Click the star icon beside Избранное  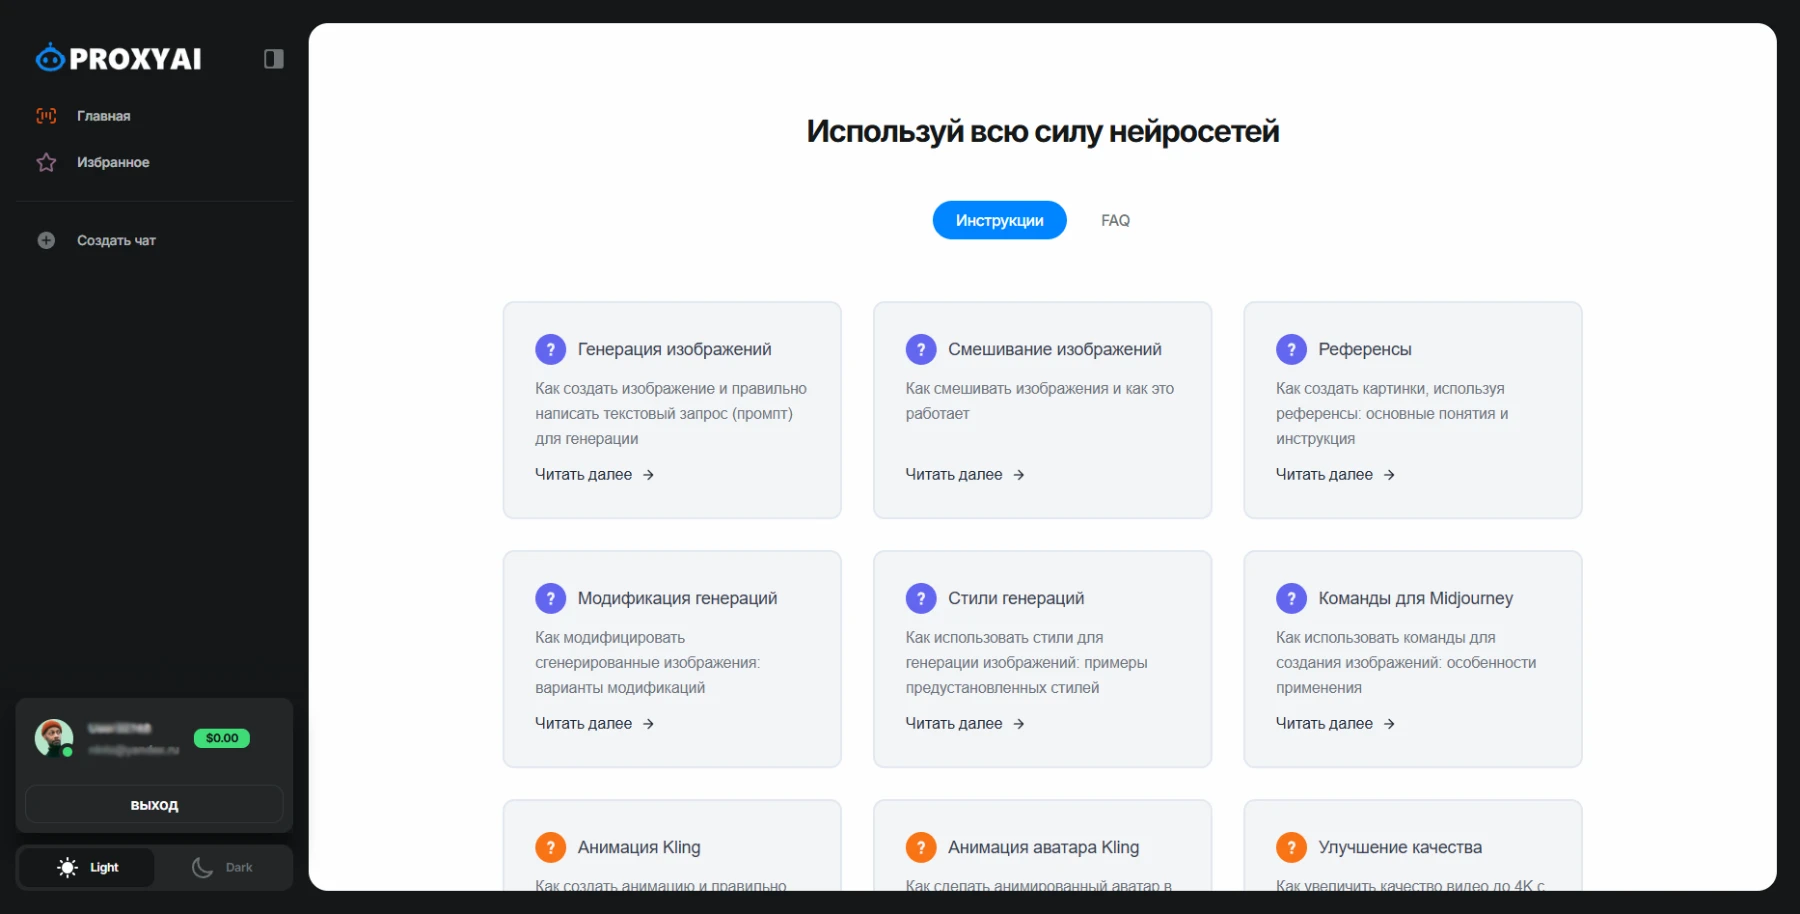[x=46, y=162]
